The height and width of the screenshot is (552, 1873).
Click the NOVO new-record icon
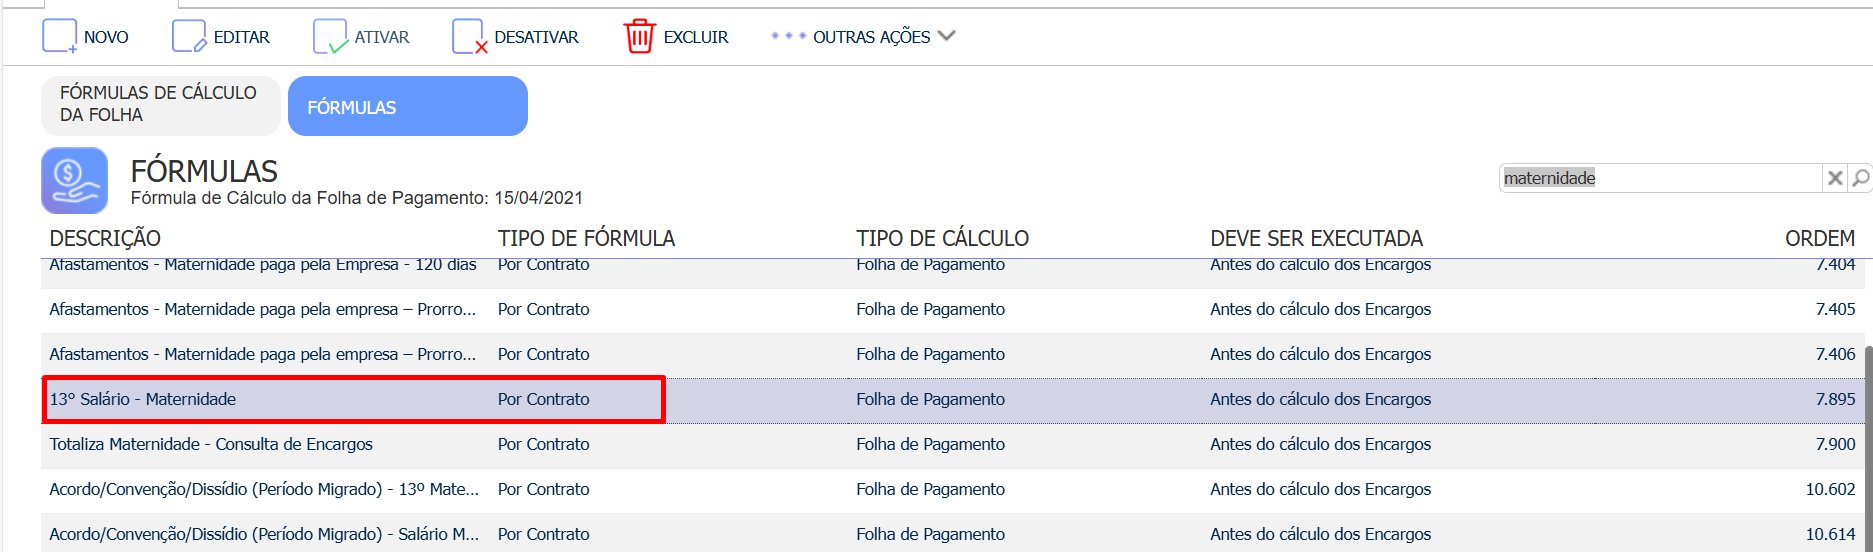(59, 36)
